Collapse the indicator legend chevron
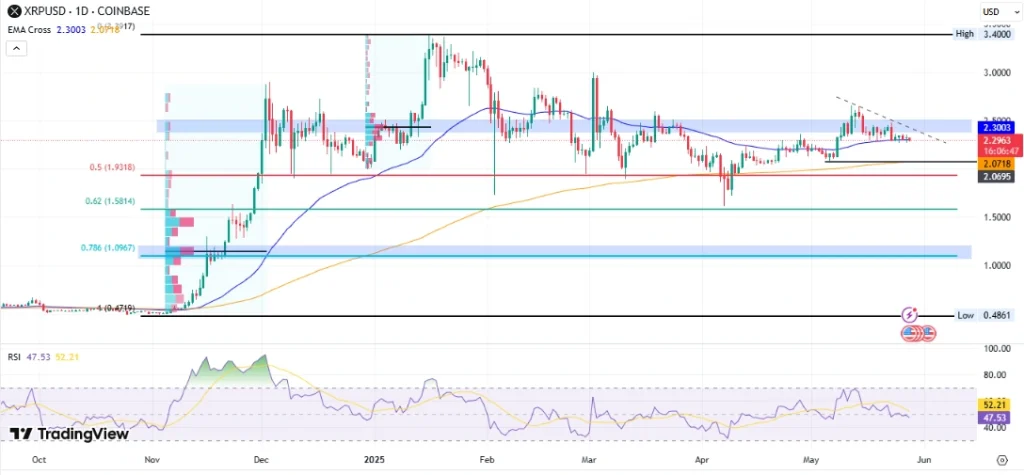 tap(17, 48)
